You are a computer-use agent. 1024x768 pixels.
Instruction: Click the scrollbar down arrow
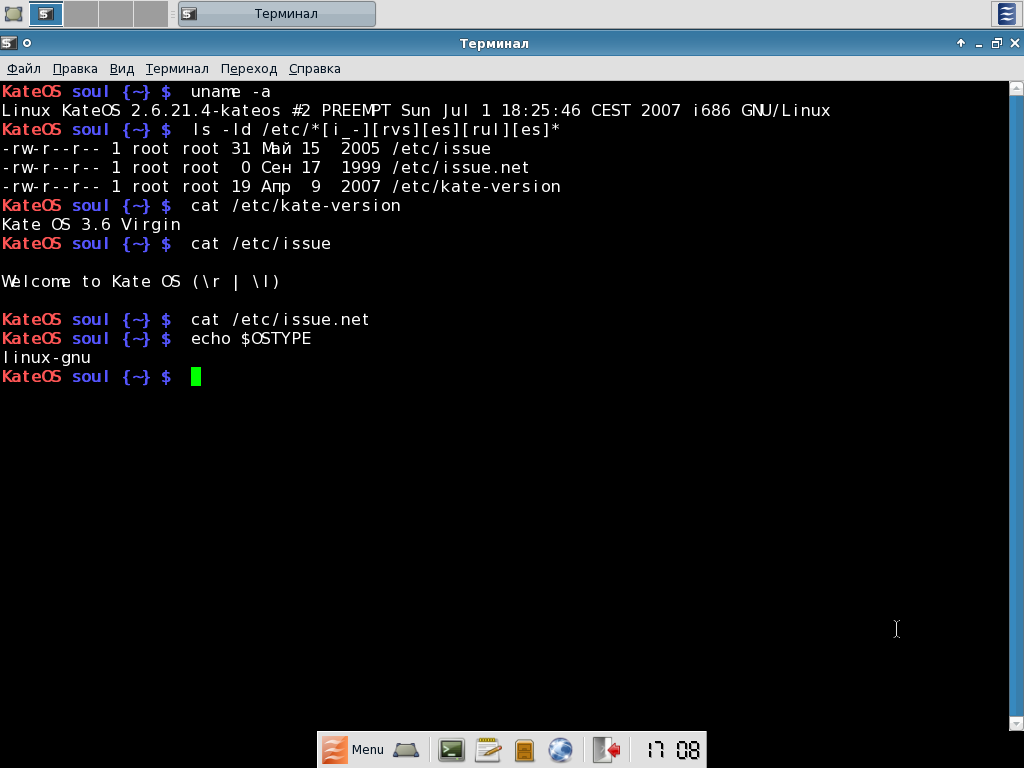(1016, 724)
